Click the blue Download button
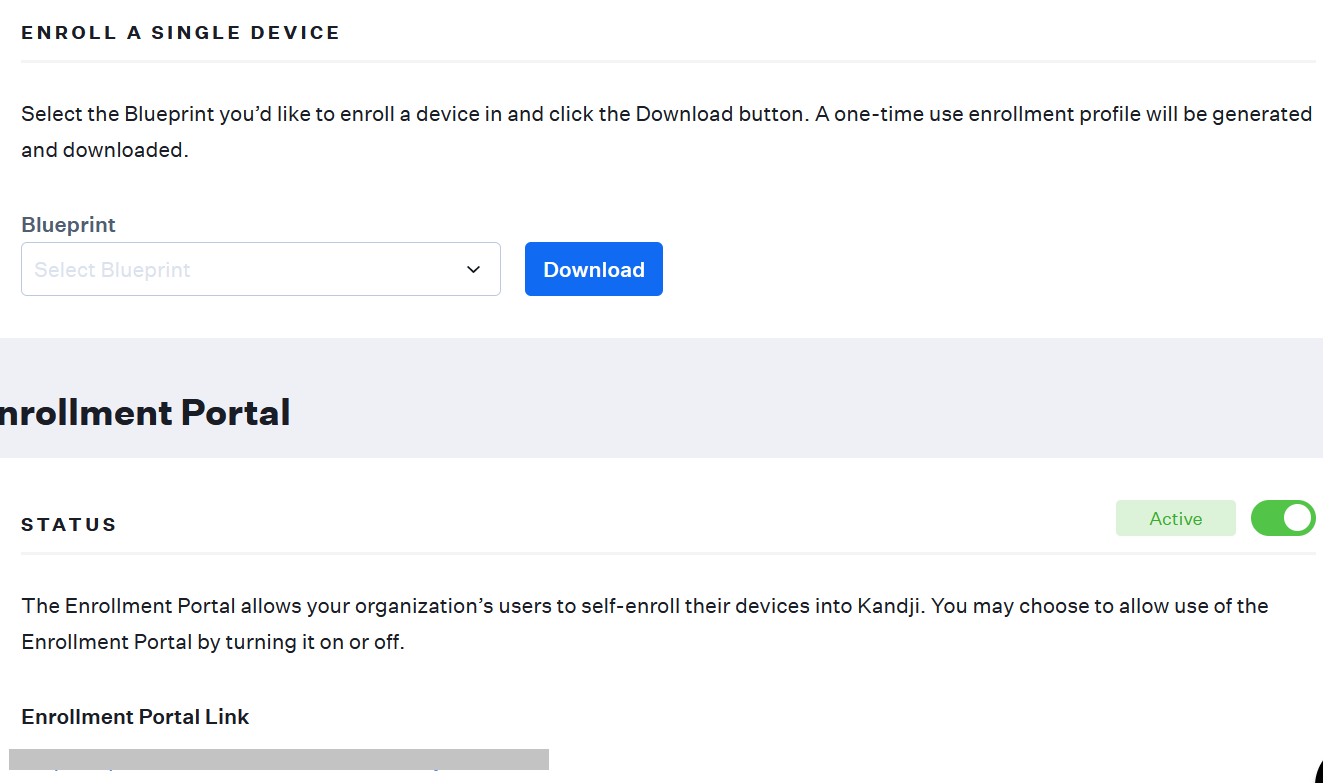Viewport: 1323px width, 783px height. tap(593, 269)
